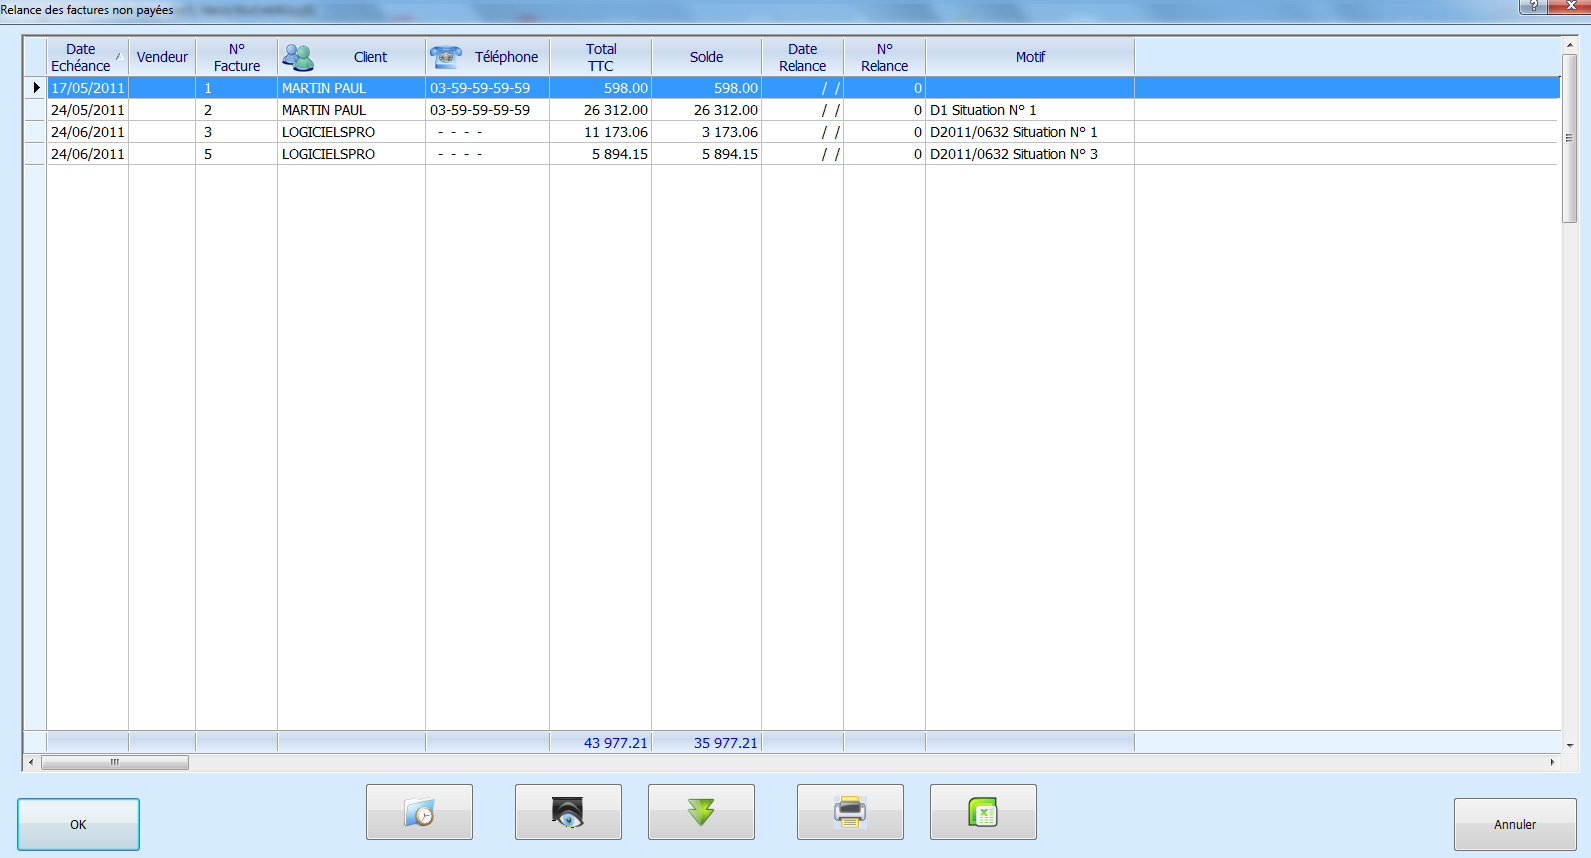Select the row D2011/0632 Situation N° 3
This screenshot has height=858, width=1591.
click(1013, 154)
